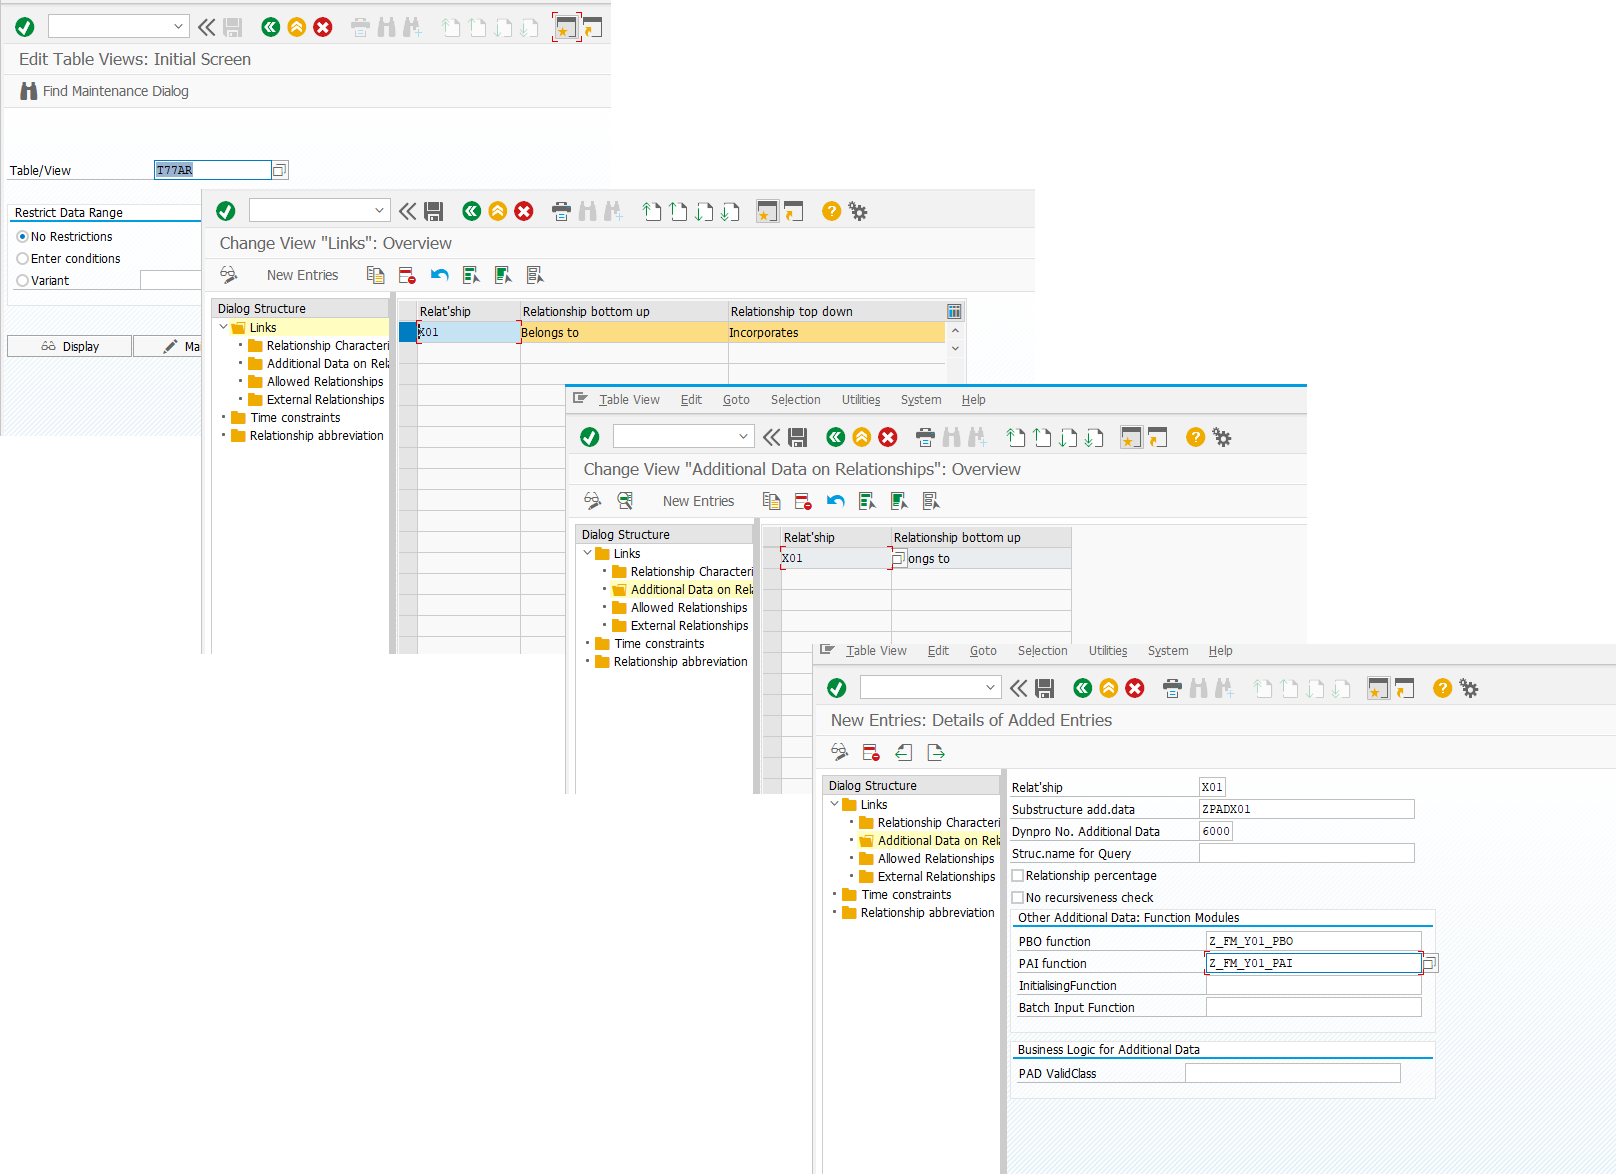The image size is (1616, 1174).
Task: Click New Entries in Links Overview window
Action: (x=302, y=275)
